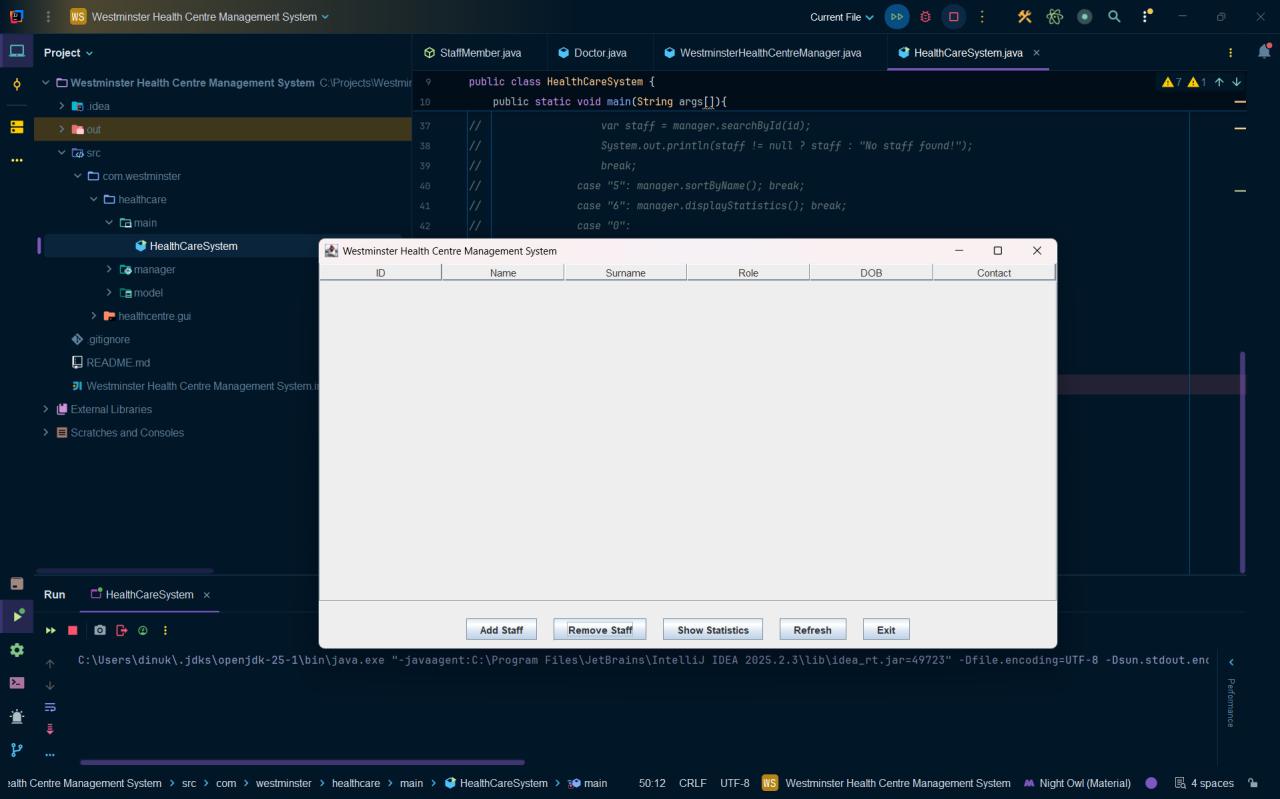Click the Remove Staff button
The width and height of the screenshot is (1280, 799).
(600, 630)
